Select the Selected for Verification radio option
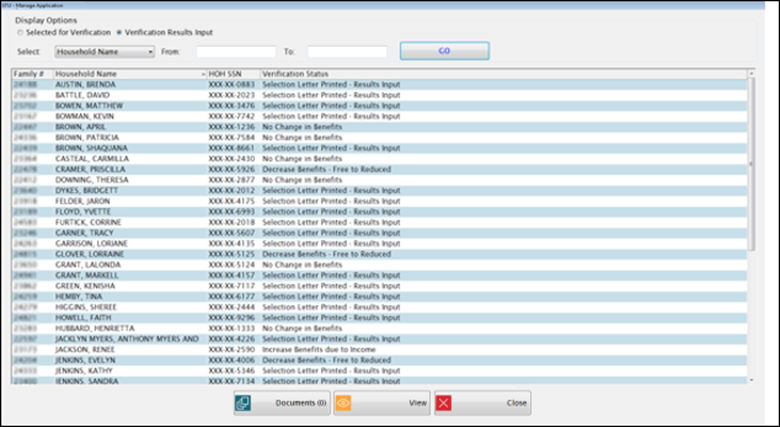Screen dimensions: 780x427 pyautogui.click(x=20, y=32)
